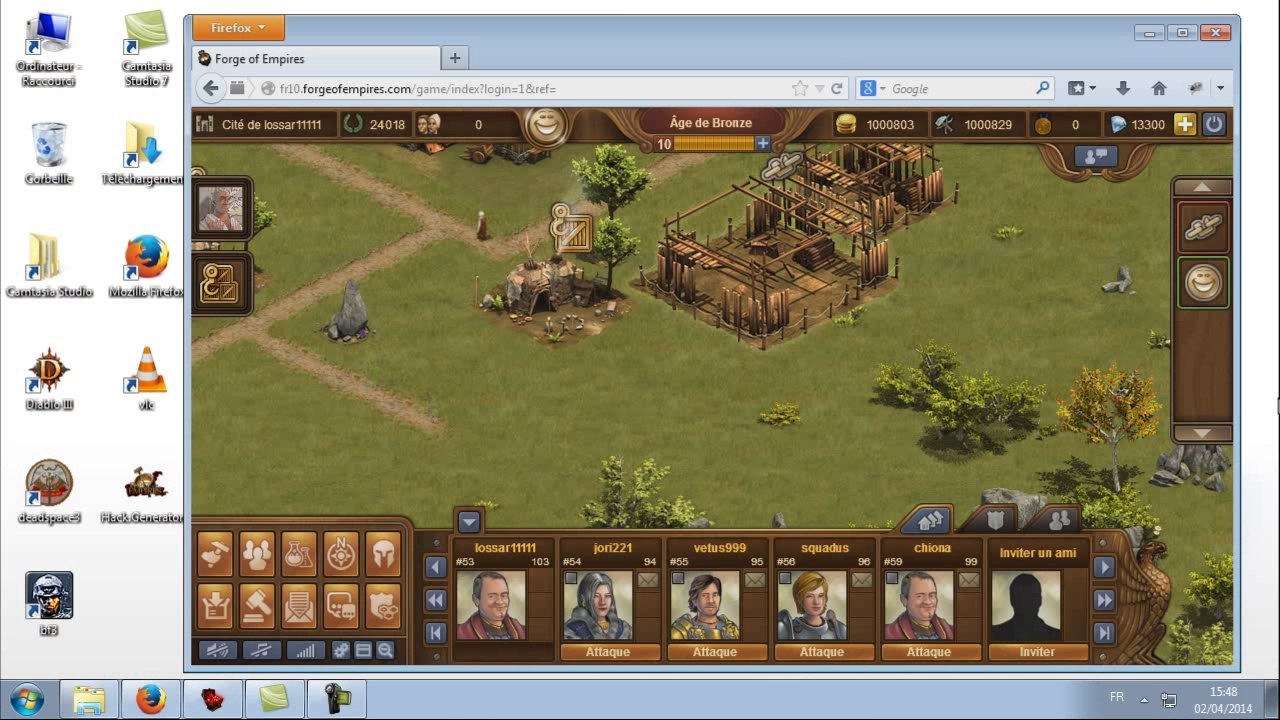This screenshot has height=720, width=1280.
Task: Toggle fullscreen window icon
Action: pyautogui.click(x=363, y=650)
